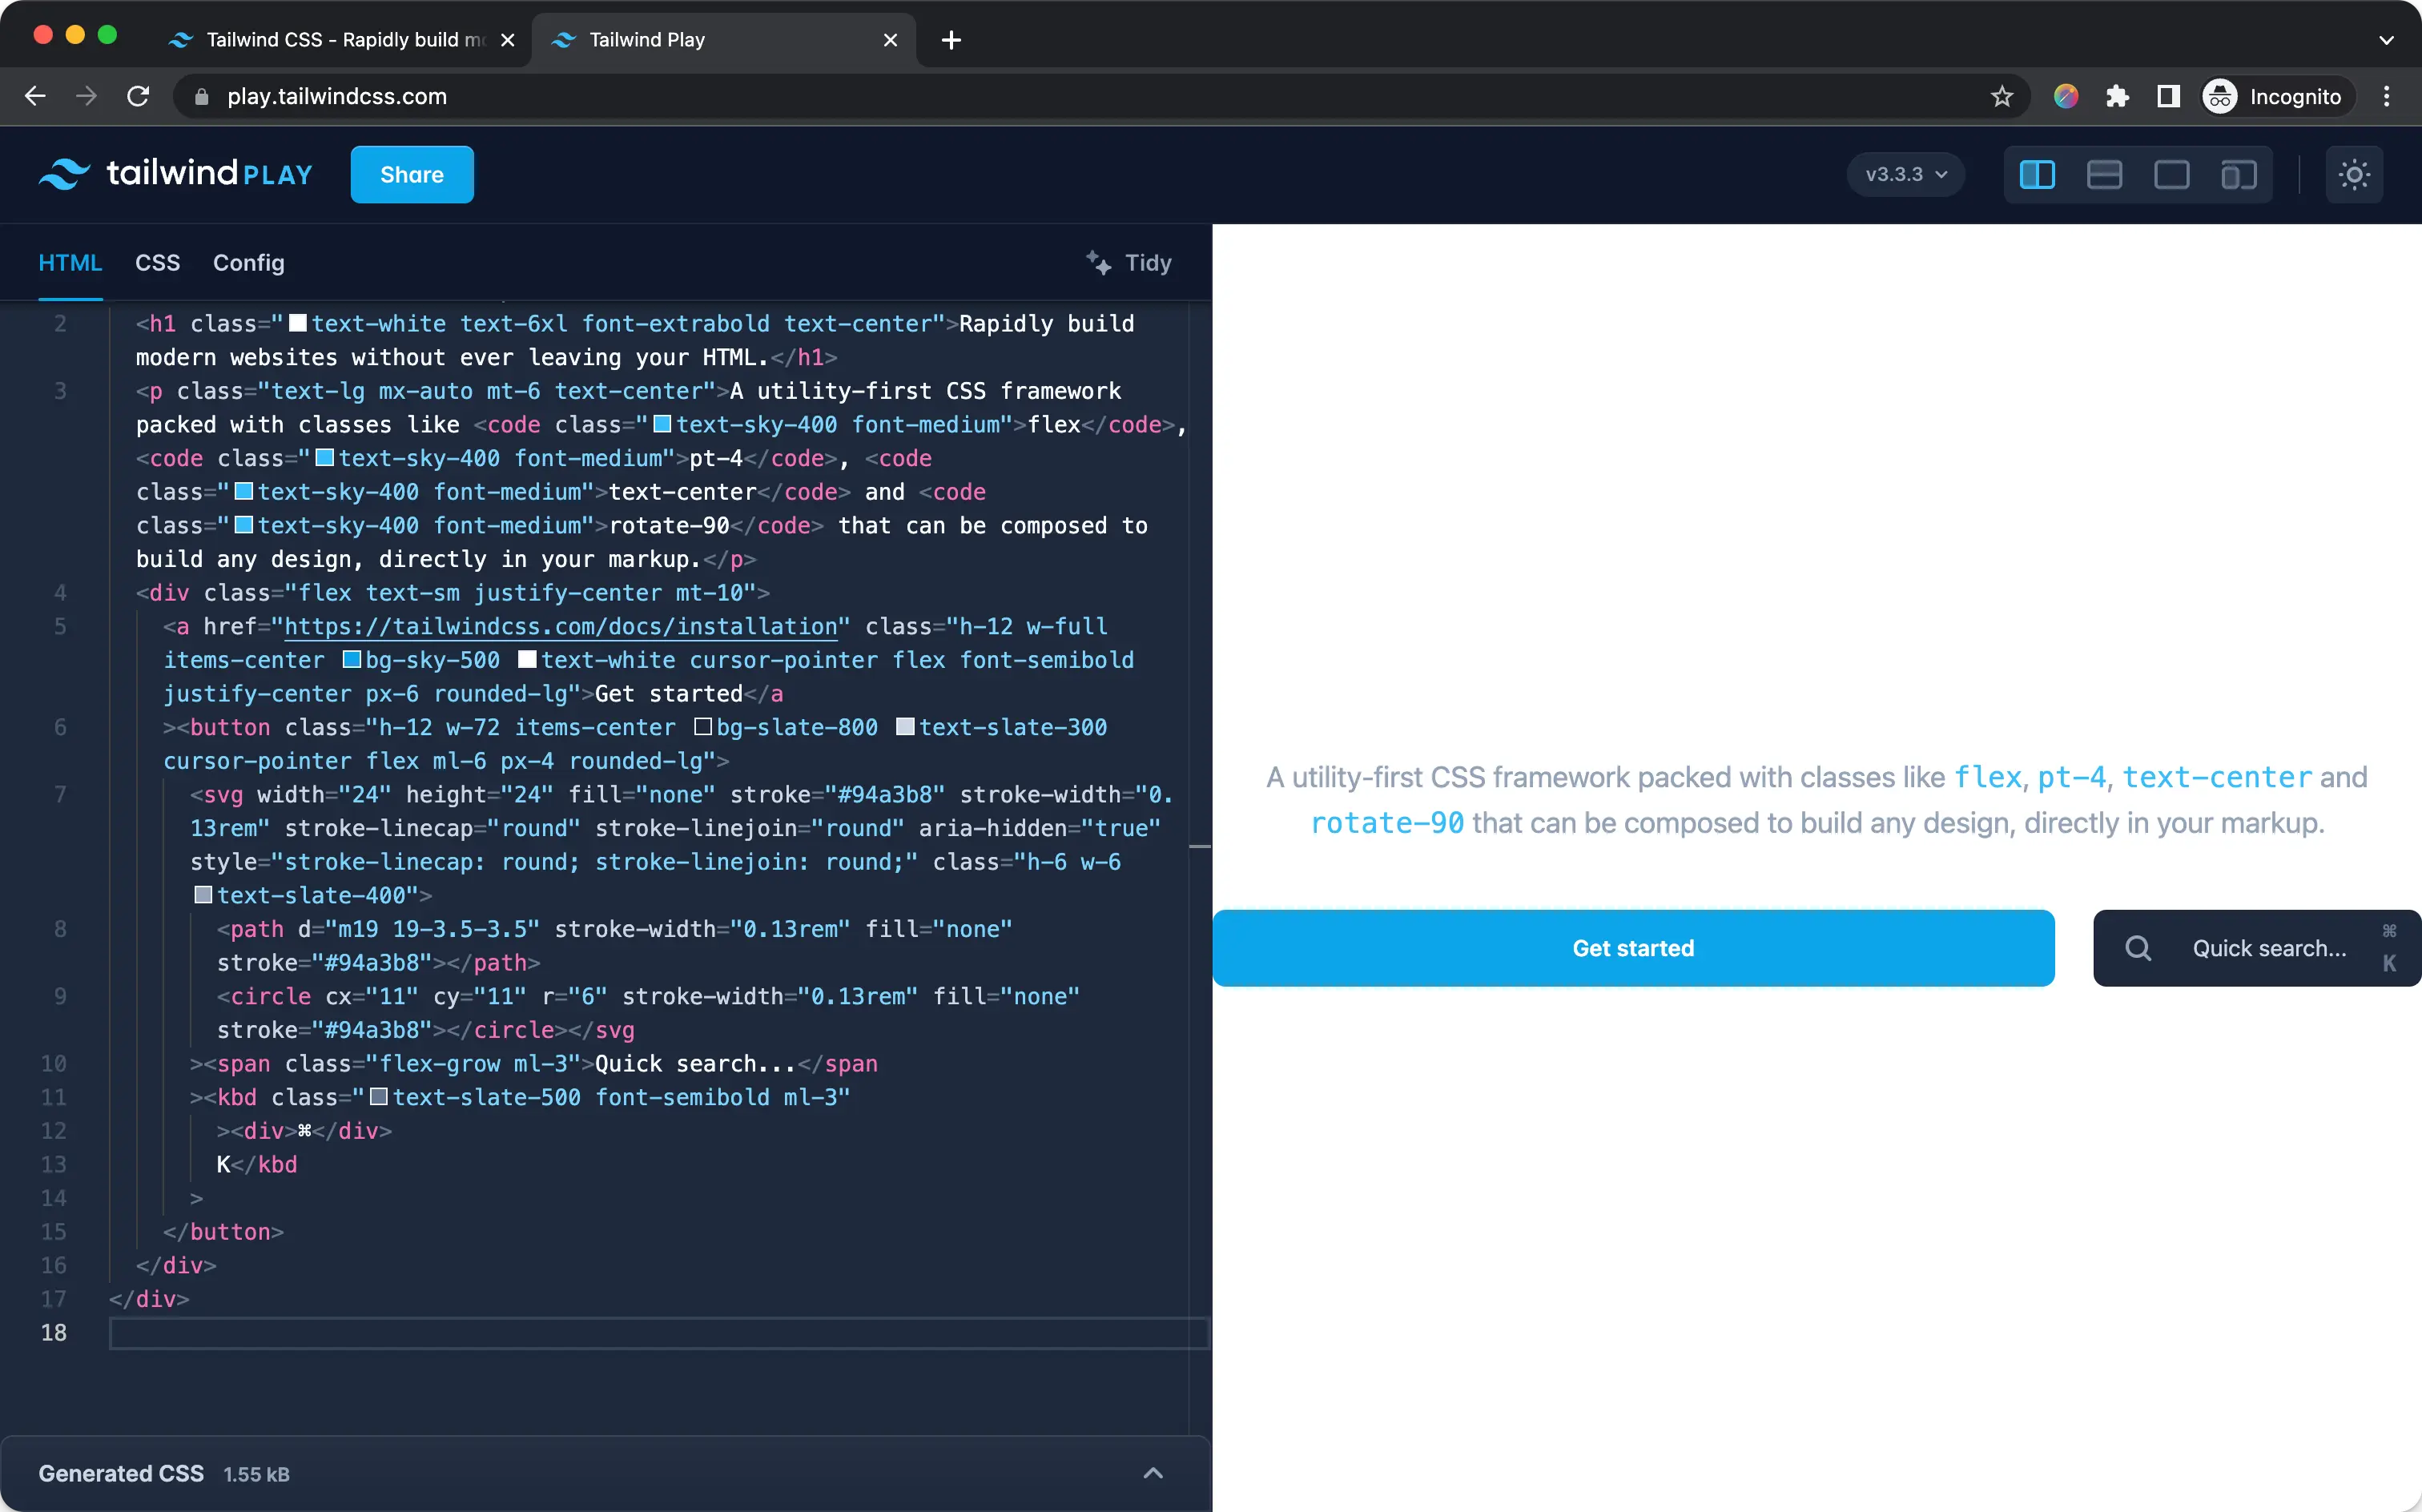Bookmark the page with the star icon
2422x1512 pixels.
(2001, 96)
